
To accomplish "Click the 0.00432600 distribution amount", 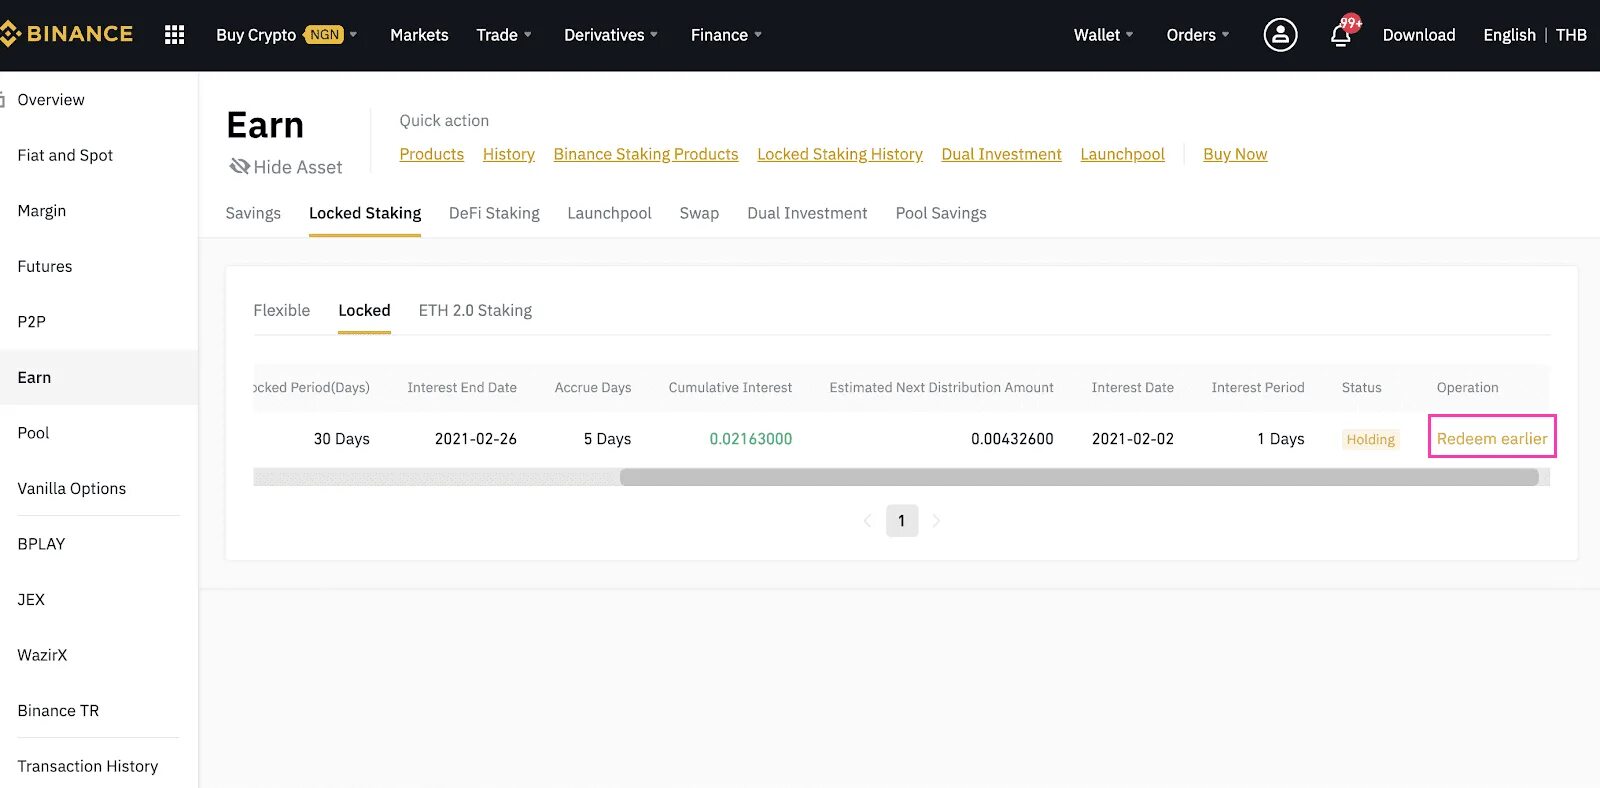I will (1012, 439).
